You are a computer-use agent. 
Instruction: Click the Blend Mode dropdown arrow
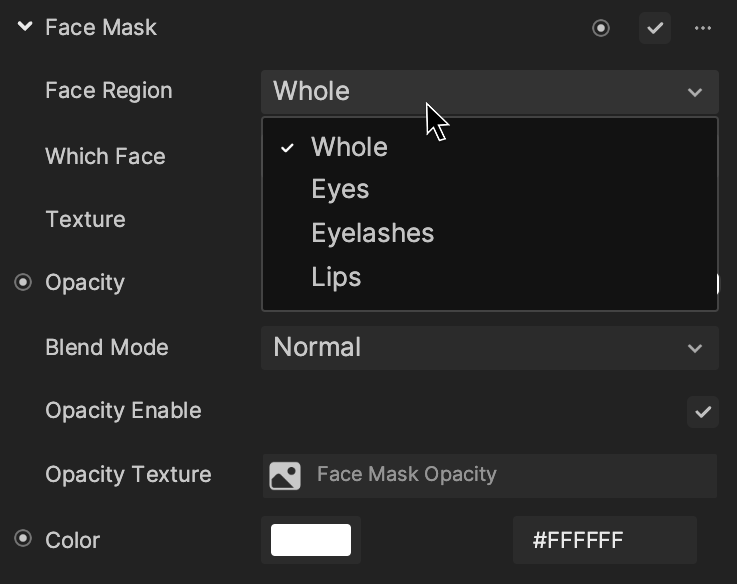(x=695, y=348)
